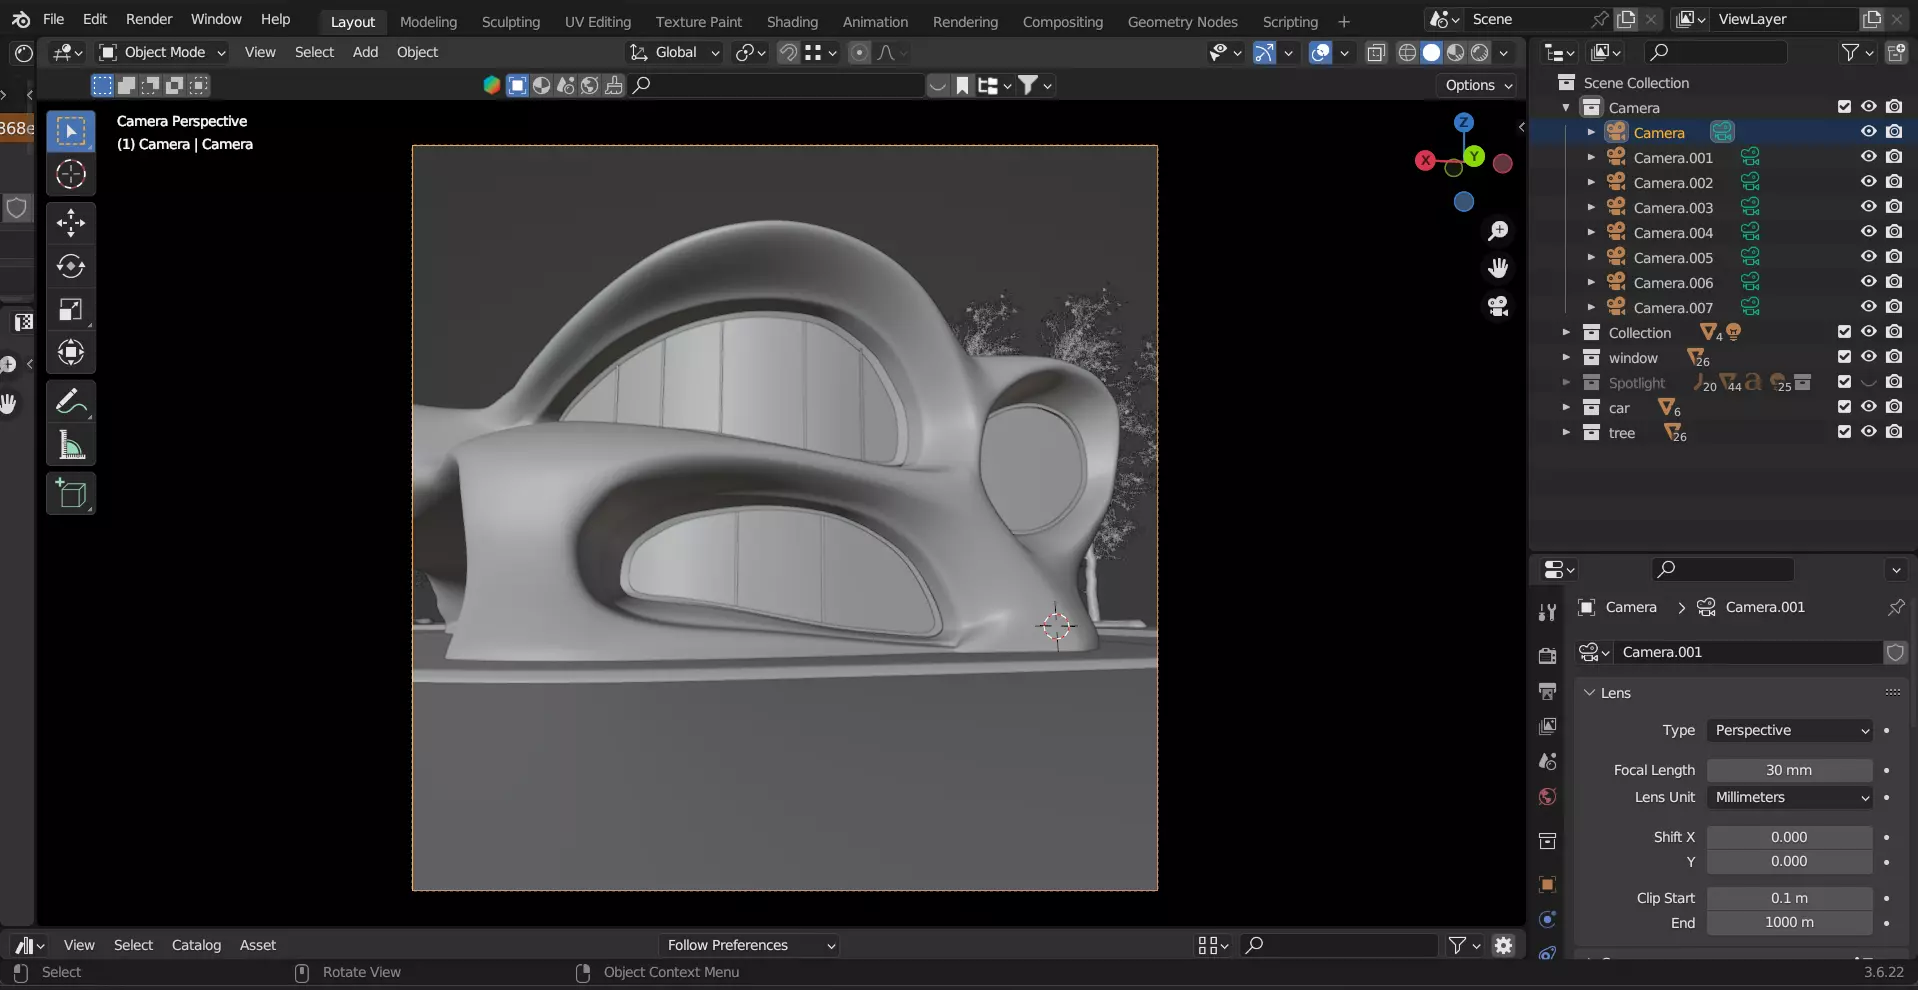The width and height of the screenshot is (1918, 990).
Task: Open the viewport Add menu
Action: pos(365,52)
